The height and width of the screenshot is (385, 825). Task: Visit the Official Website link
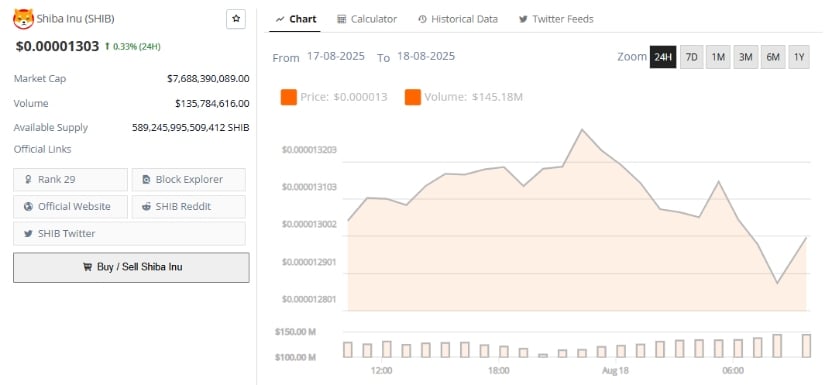[x=71, y=207]
